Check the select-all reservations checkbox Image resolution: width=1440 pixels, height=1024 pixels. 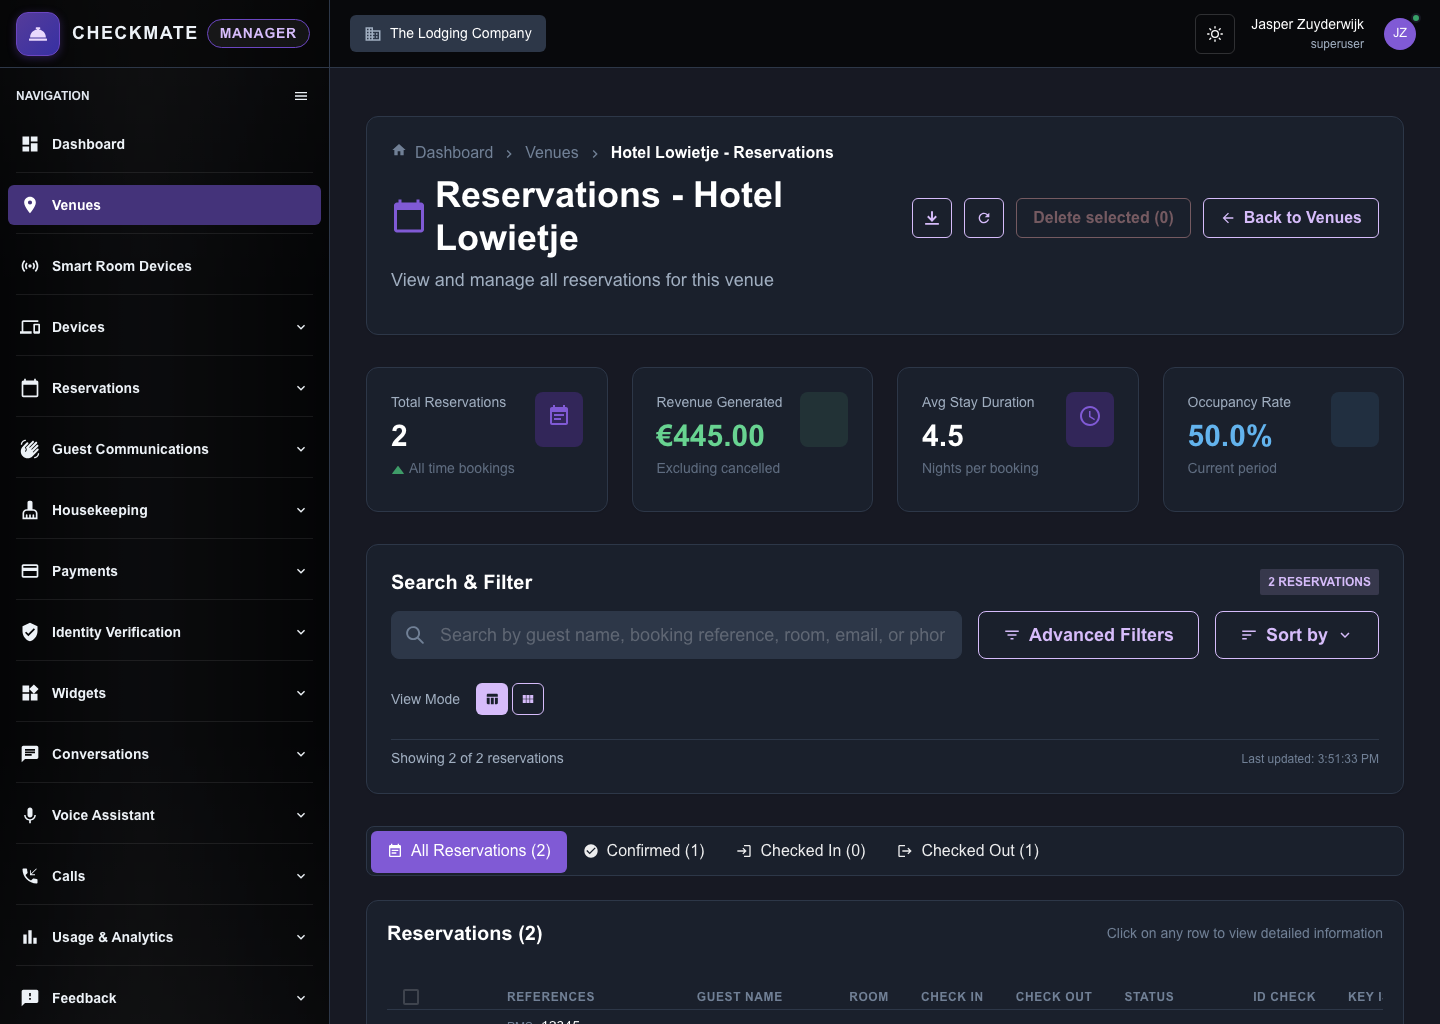pyautogui.click(x=411, y=997)
